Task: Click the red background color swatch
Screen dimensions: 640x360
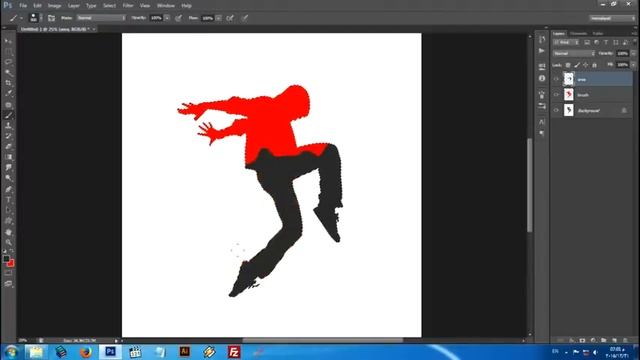Action: 11,264
